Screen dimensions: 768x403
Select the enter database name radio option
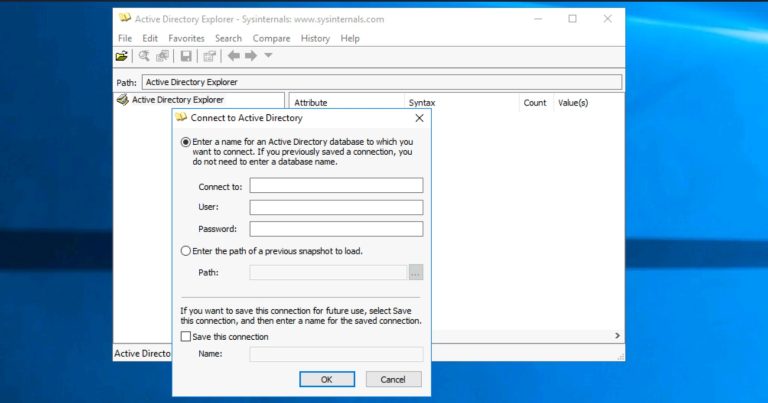tap(185, 142)
